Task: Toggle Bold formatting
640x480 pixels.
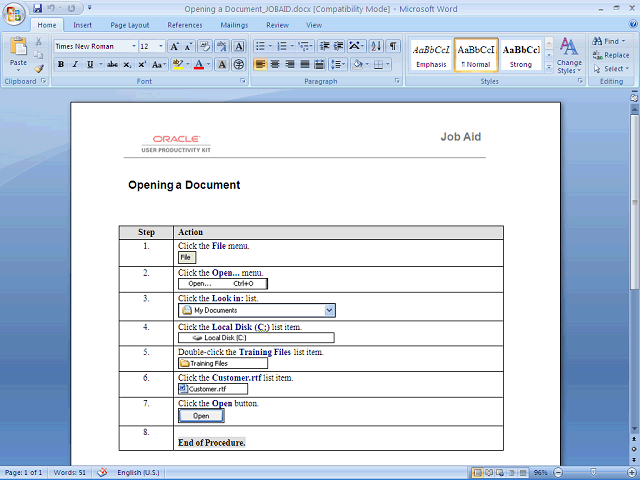Action: tap(61, 64)
